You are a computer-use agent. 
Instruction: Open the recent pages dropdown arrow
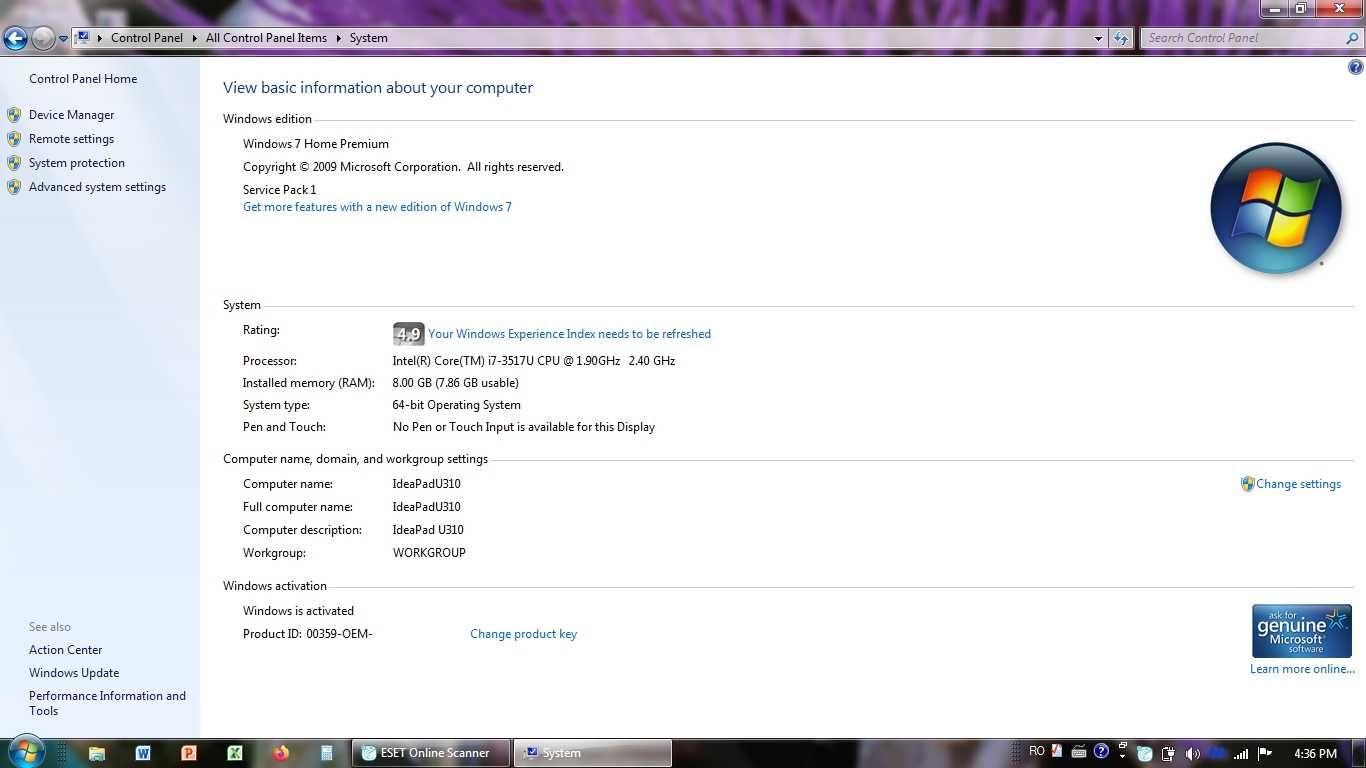pyautogui.click(x=63, y=38)
